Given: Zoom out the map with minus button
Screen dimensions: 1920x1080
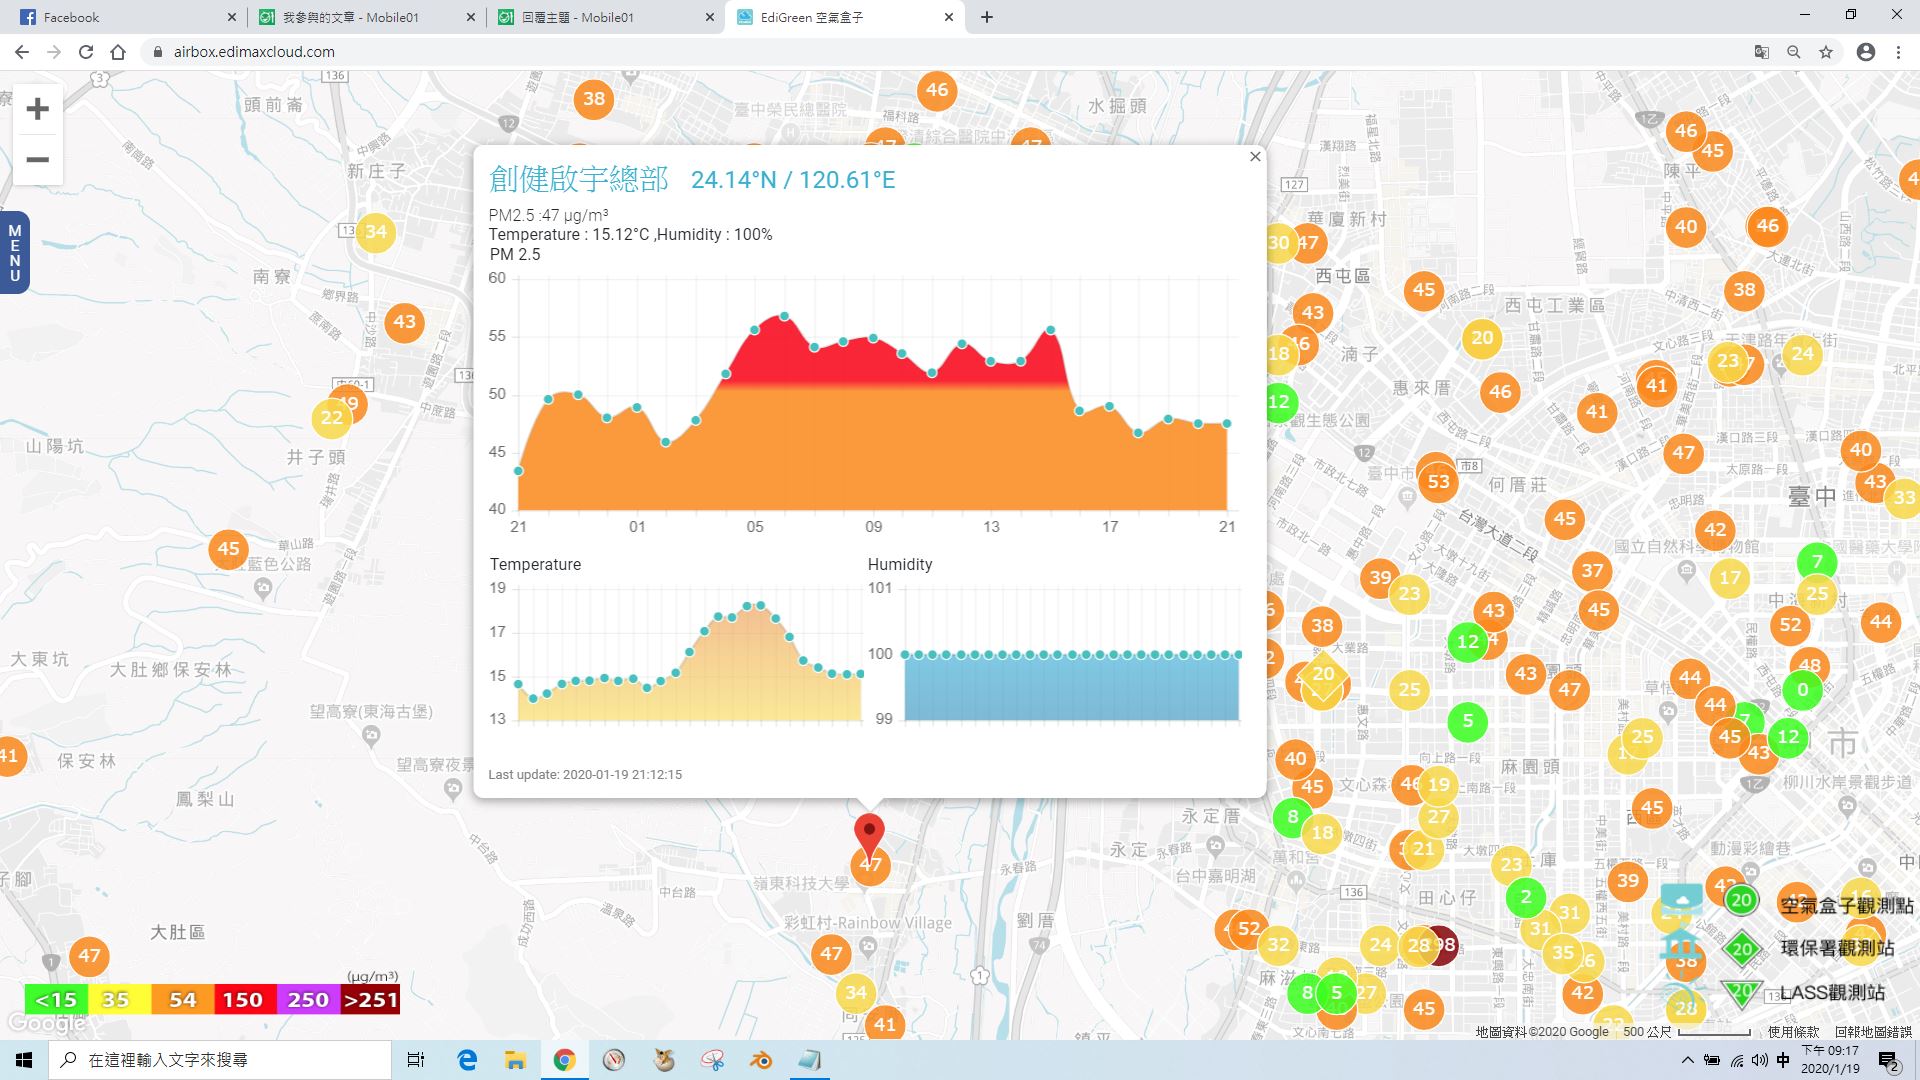Looking at the screenshot, I should [37, 159].
